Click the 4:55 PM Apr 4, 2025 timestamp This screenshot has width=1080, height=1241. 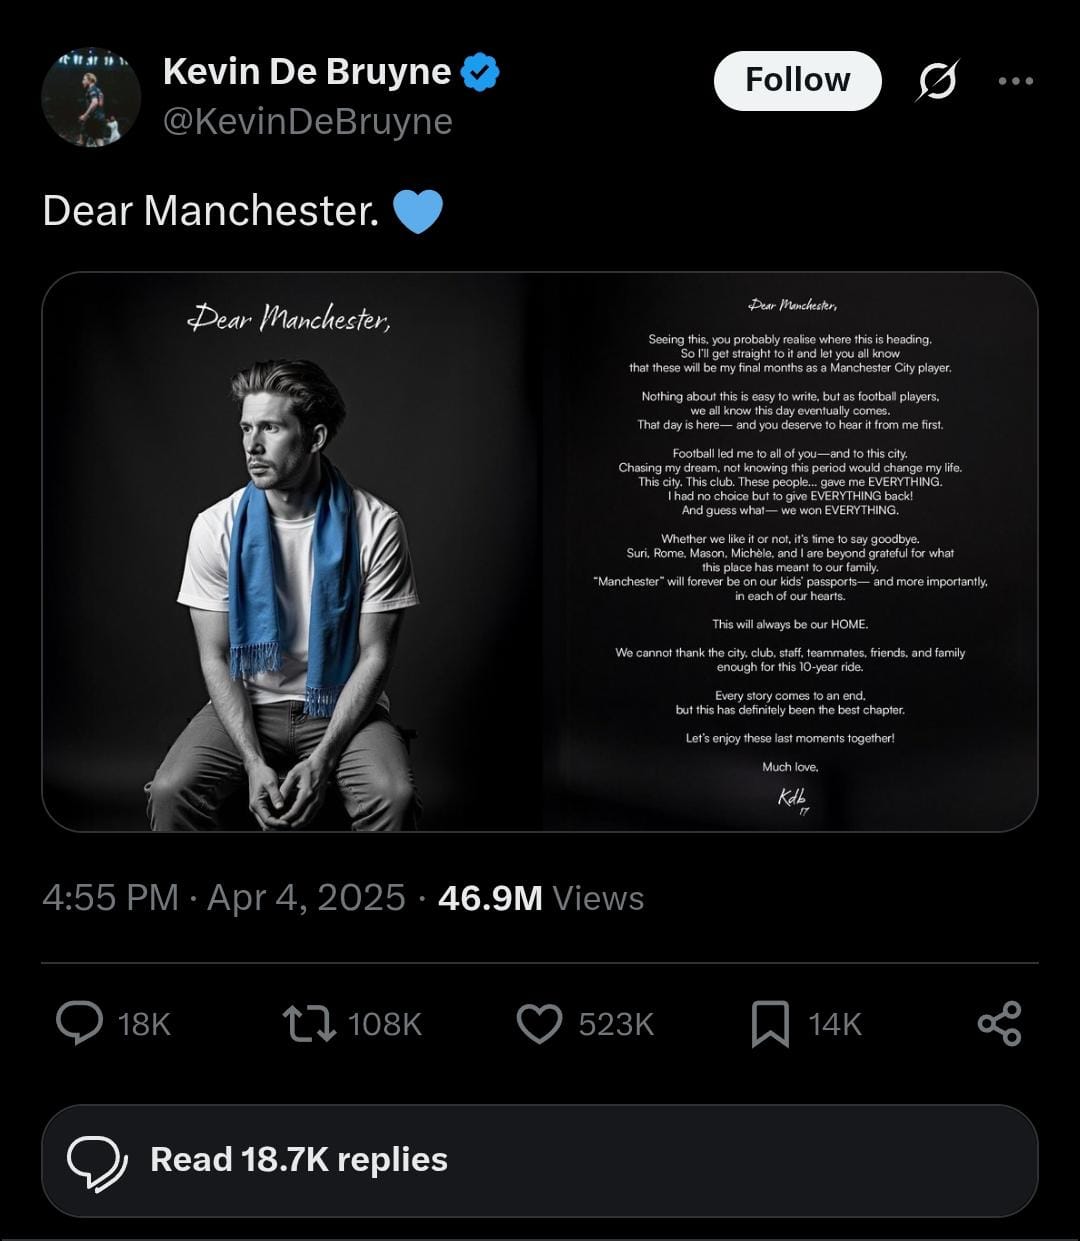pyautogui.click(x=223, y=897)
